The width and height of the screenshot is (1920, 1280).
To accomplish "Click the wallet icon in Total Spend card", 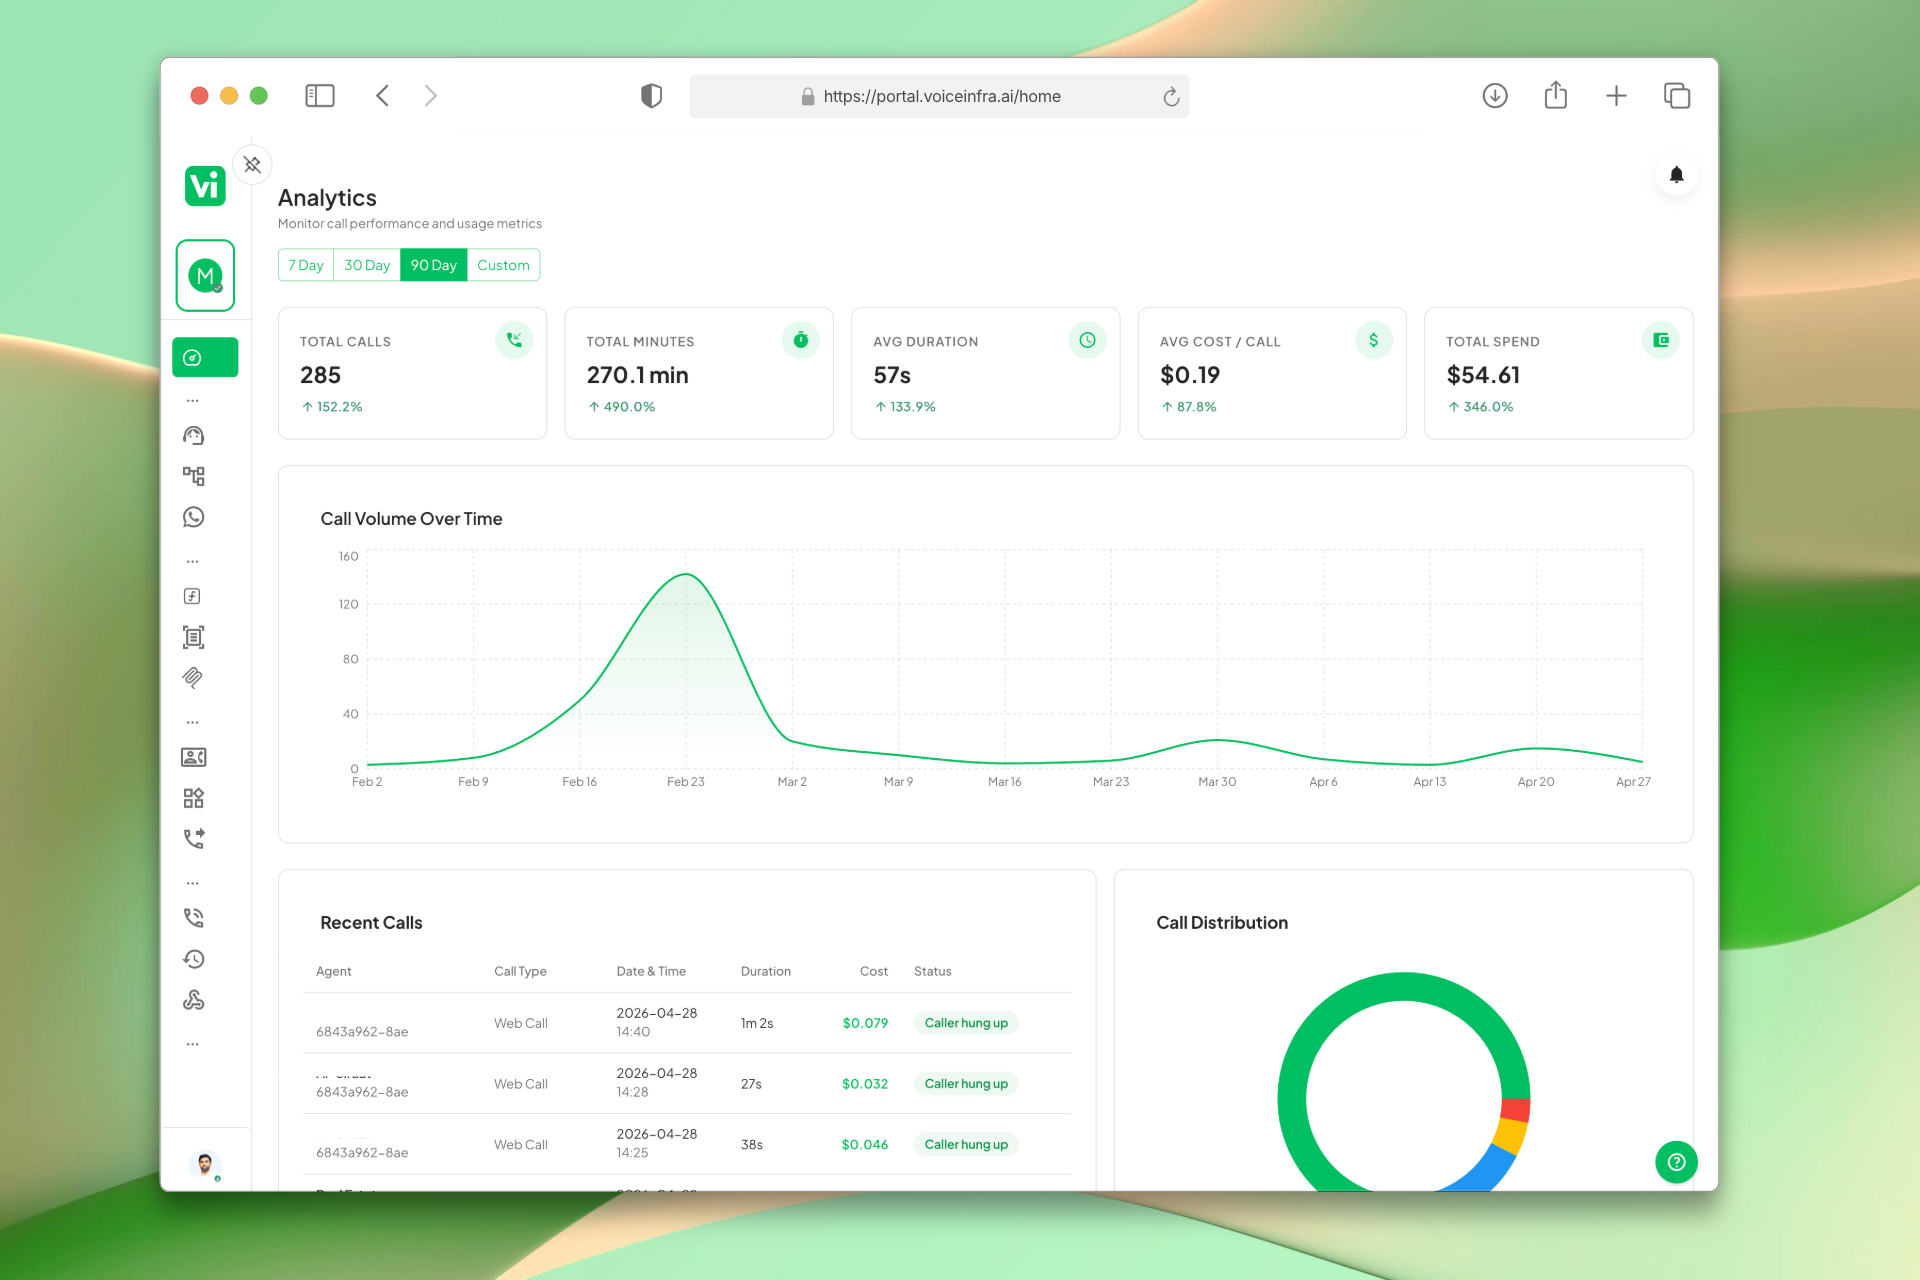I will 1661,340.
